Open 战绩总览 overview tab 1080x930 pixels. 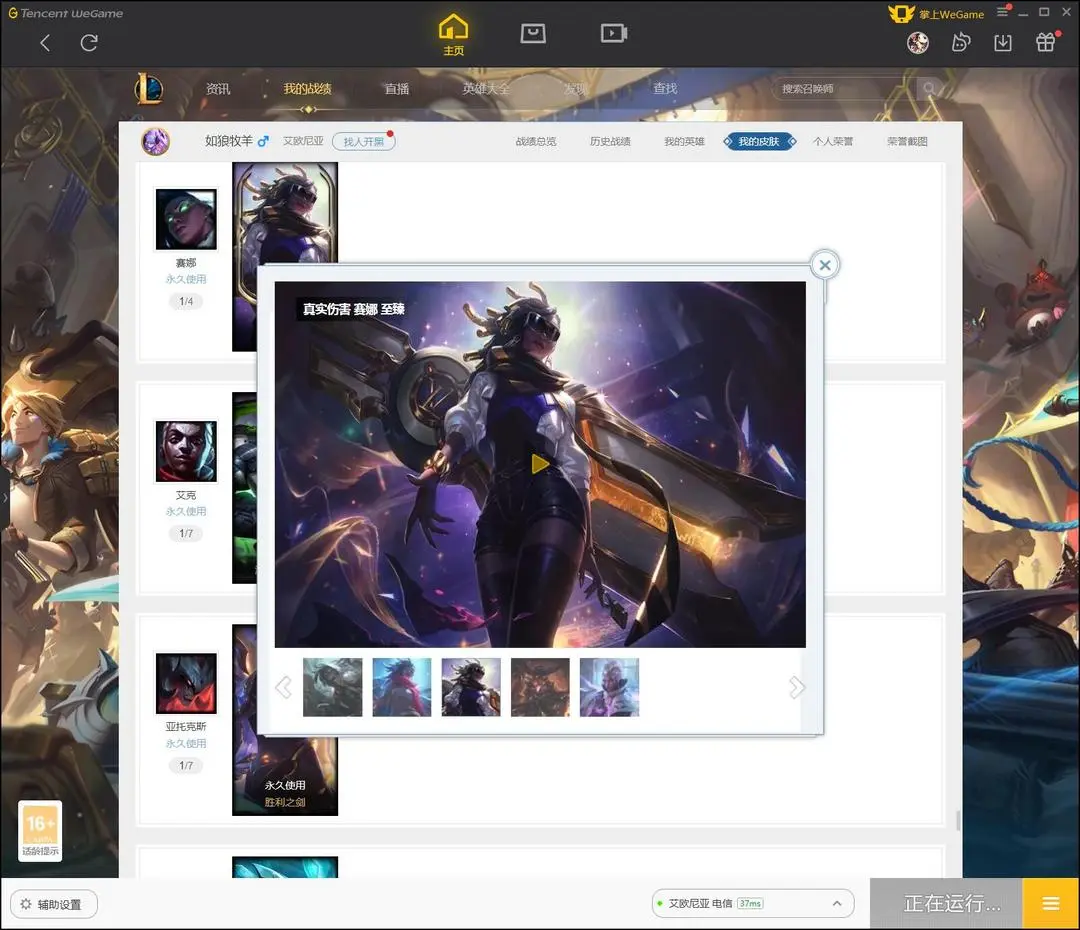point(536,141)
